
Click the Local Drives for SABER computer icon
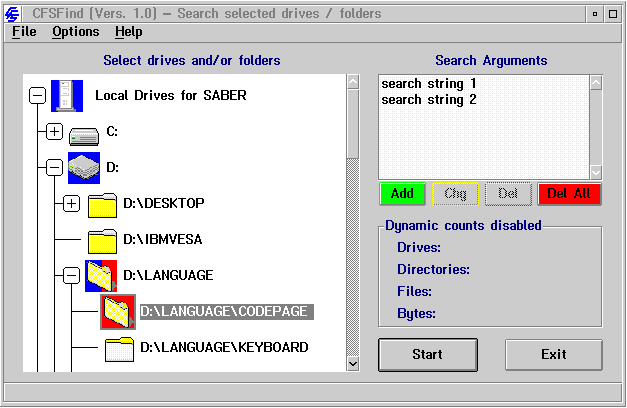67,96
